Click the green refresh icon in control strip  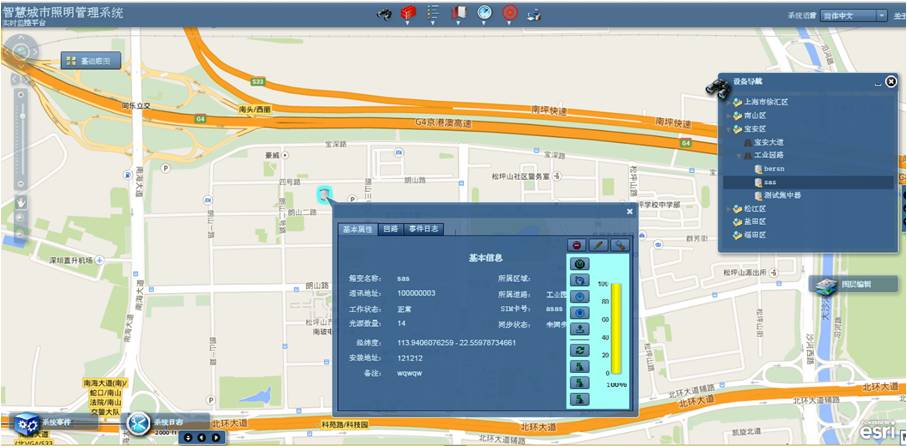click(x=580, y=349)
